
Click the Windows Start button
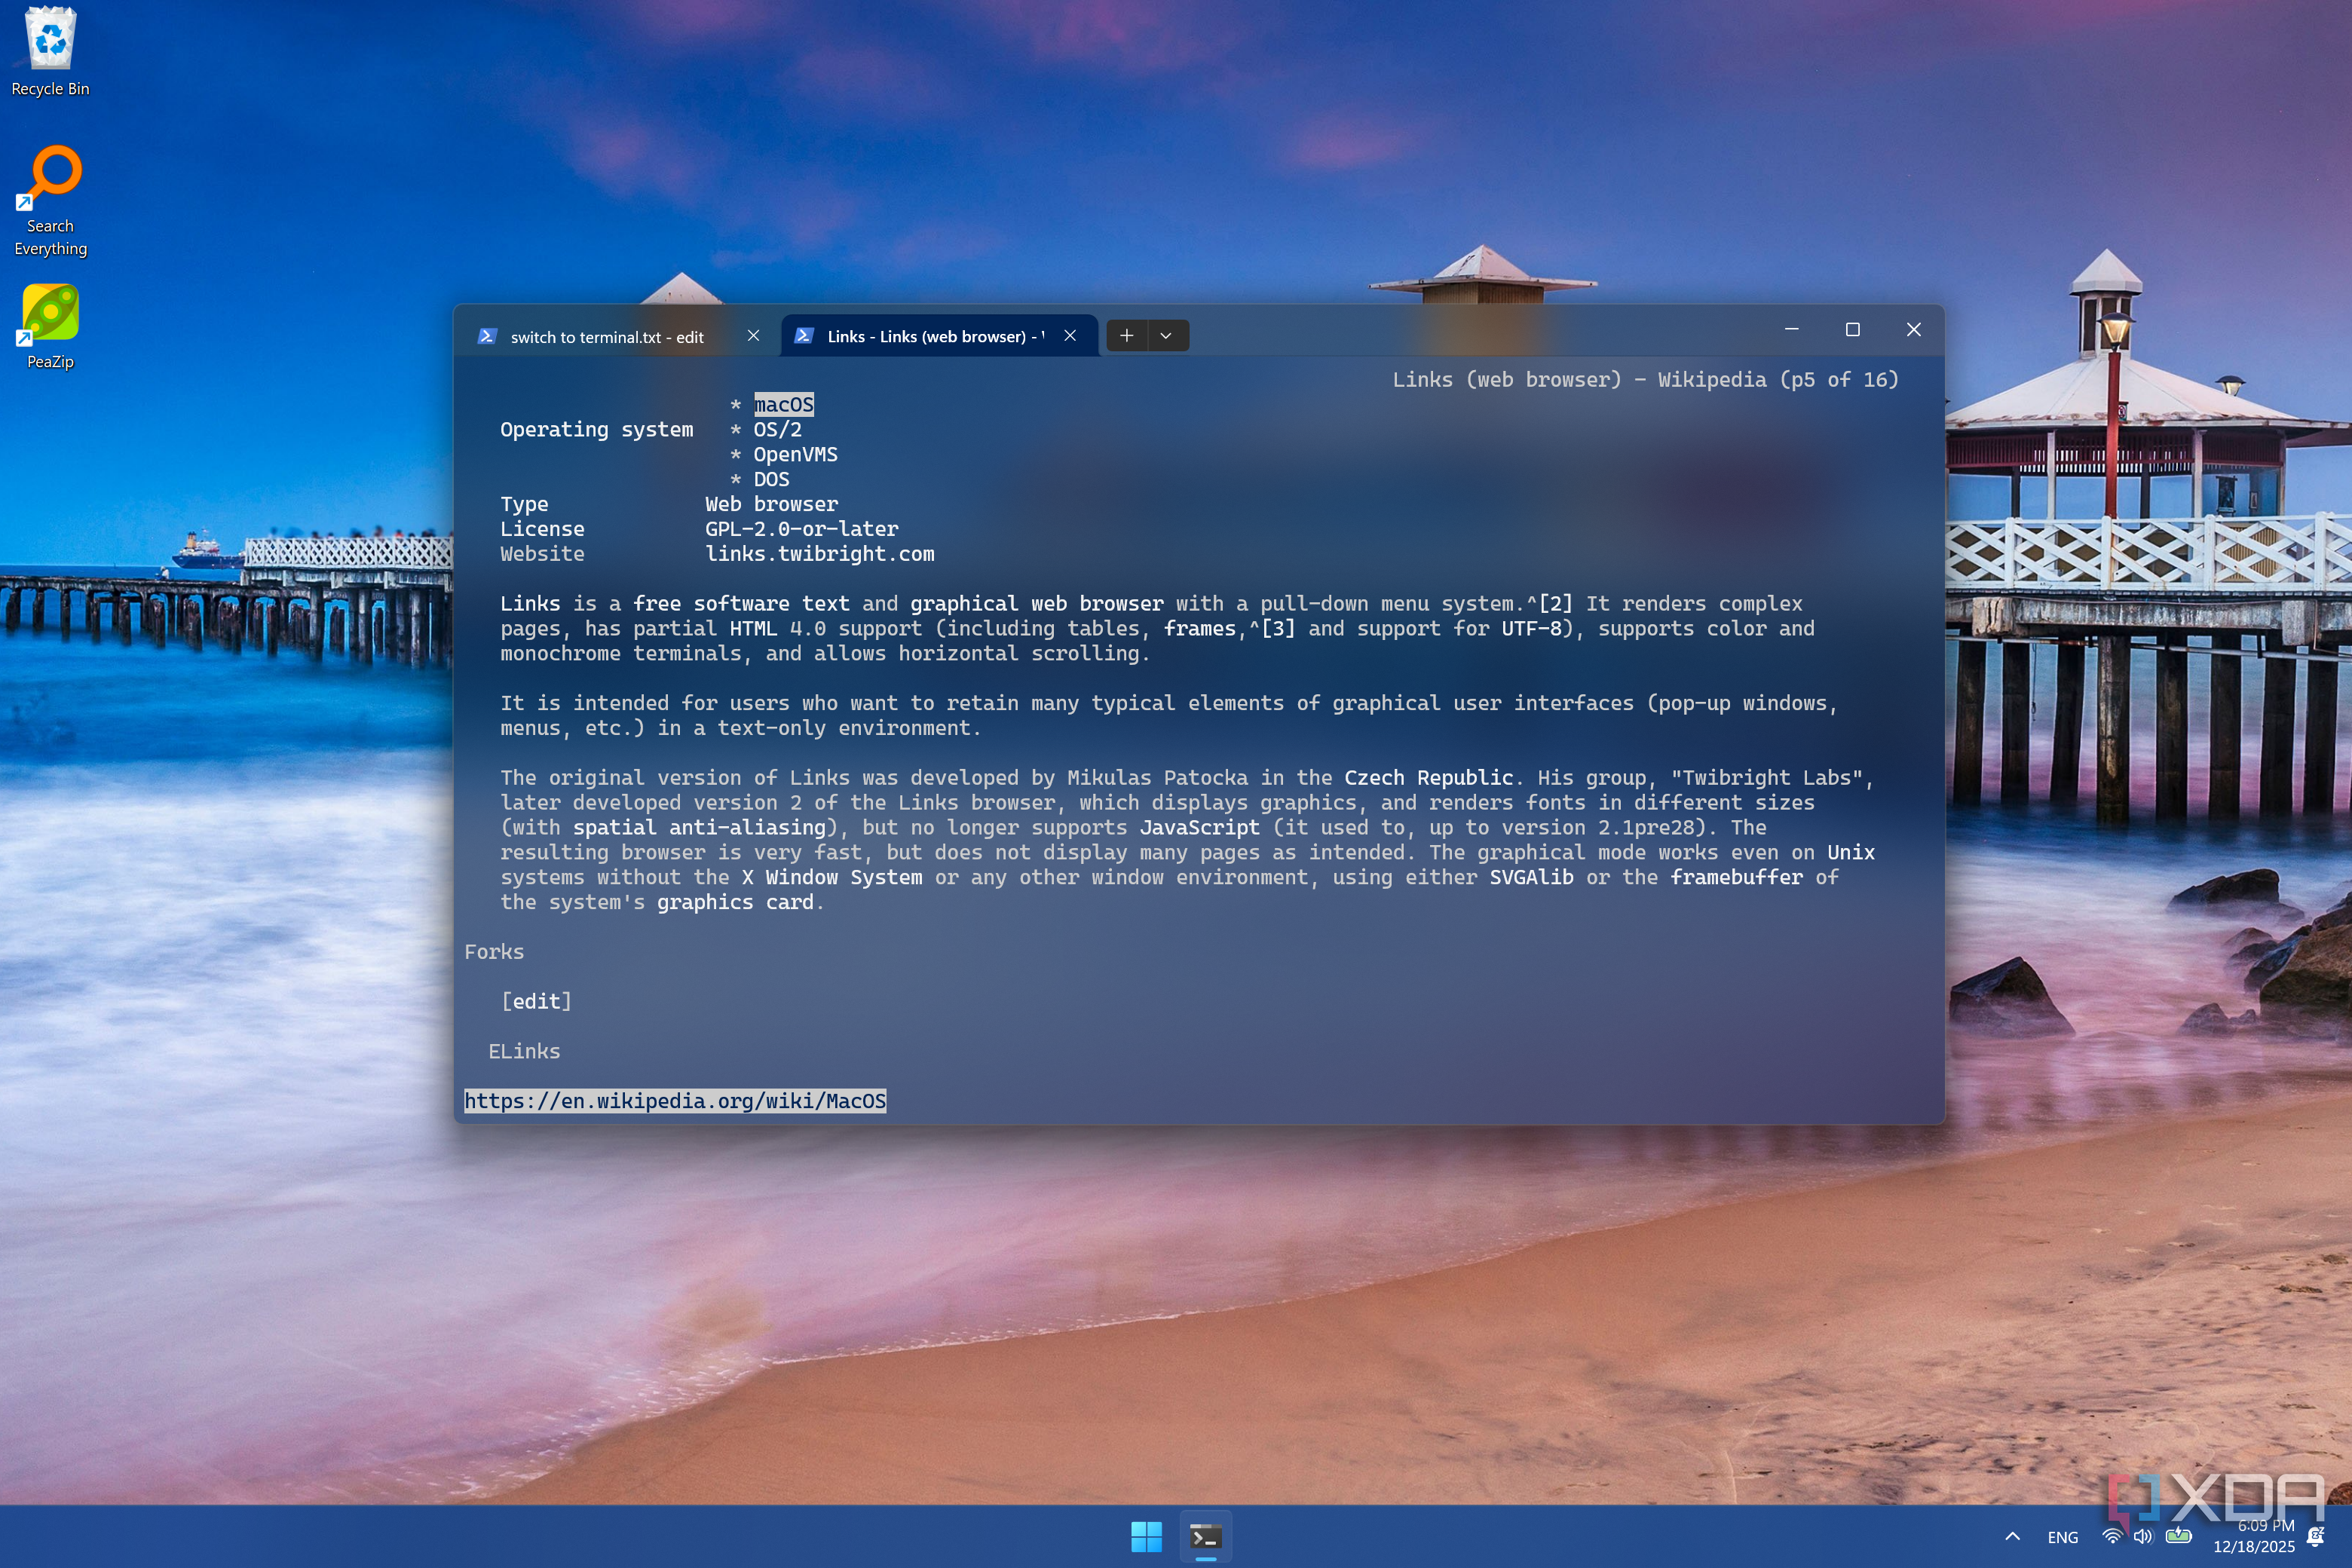pyautogui.click(x=1146, y=1537)
